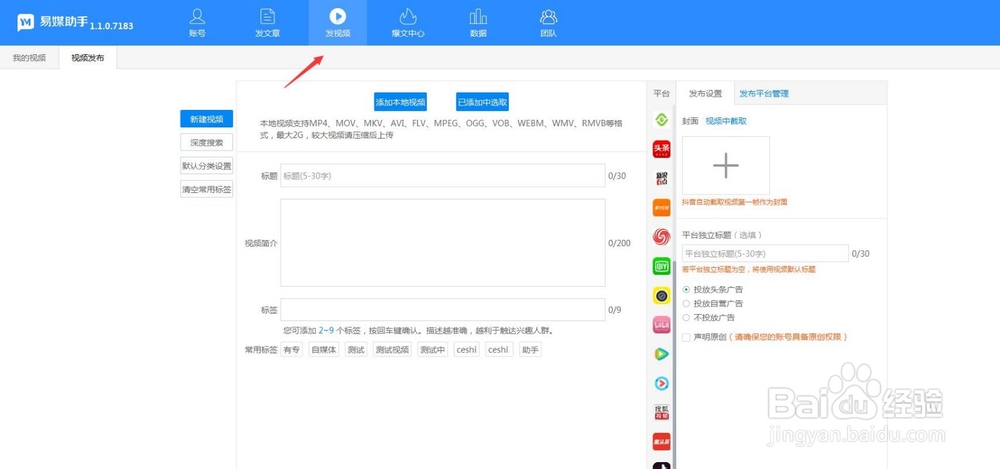
Task: Select the red phoenix swirl platform icon
Action: [661, 237]
